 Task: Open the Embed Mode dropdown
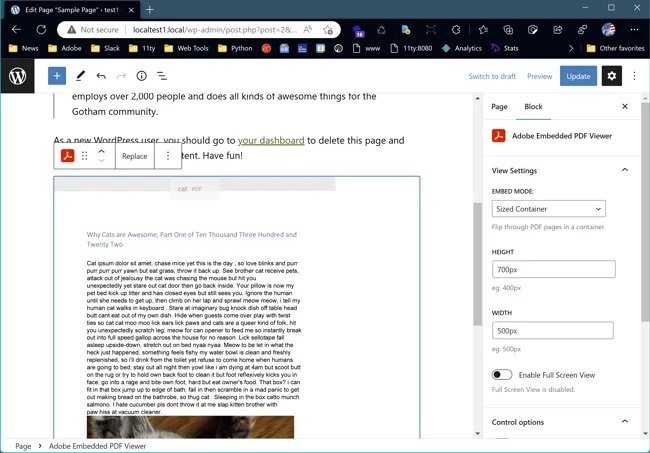[x=548, y=209]
